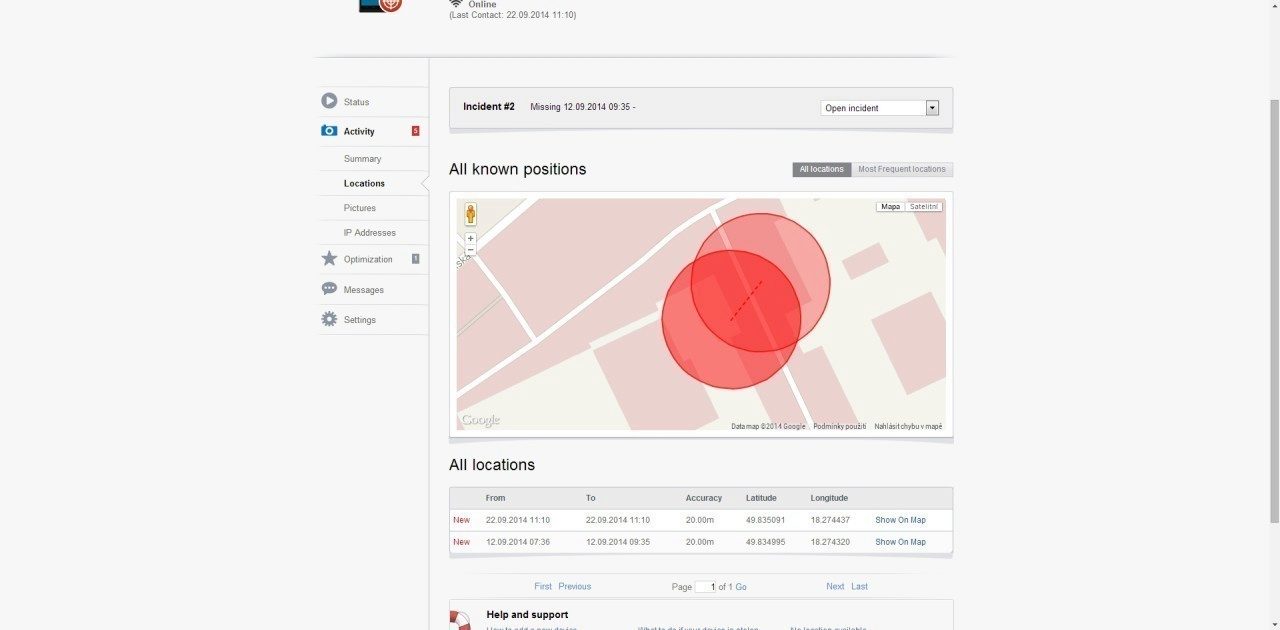Switch to All locations tab
The width and height of the screenshot is (1280, 630).
(822, 169)
